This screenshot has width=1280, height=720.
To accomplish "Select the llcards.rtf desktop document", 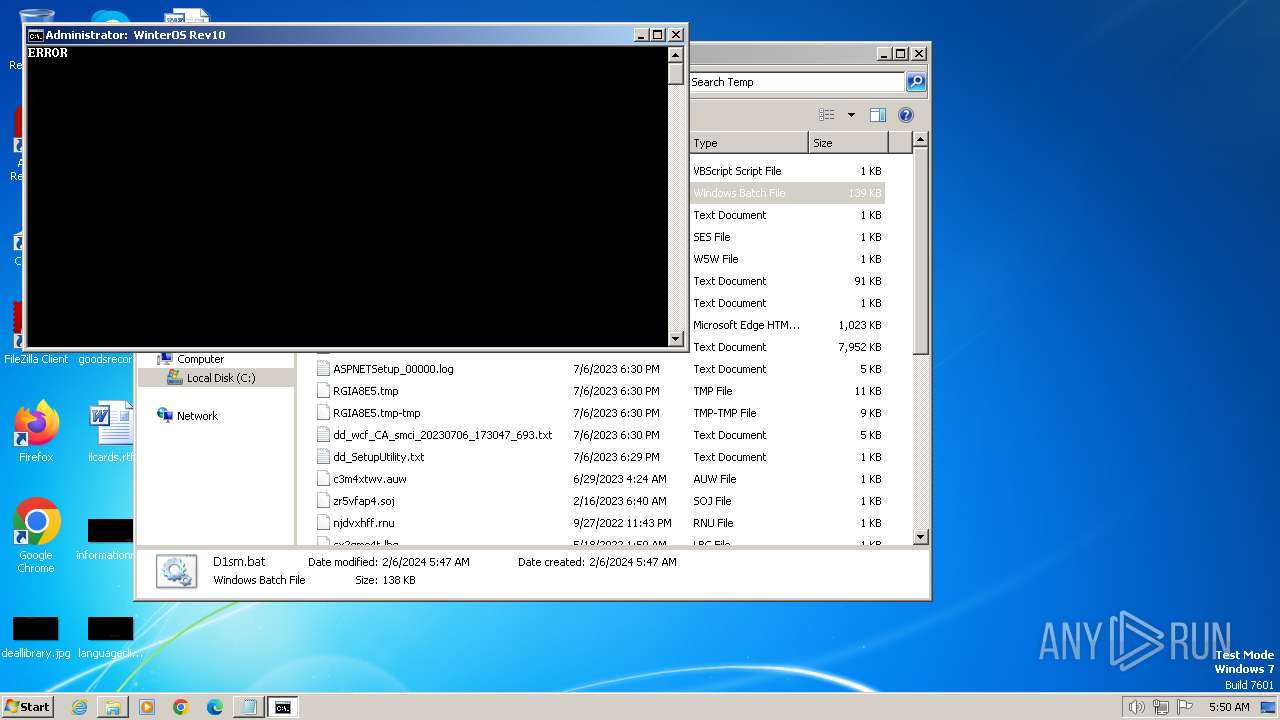I will pyautogui.click(x=110, y=431).
